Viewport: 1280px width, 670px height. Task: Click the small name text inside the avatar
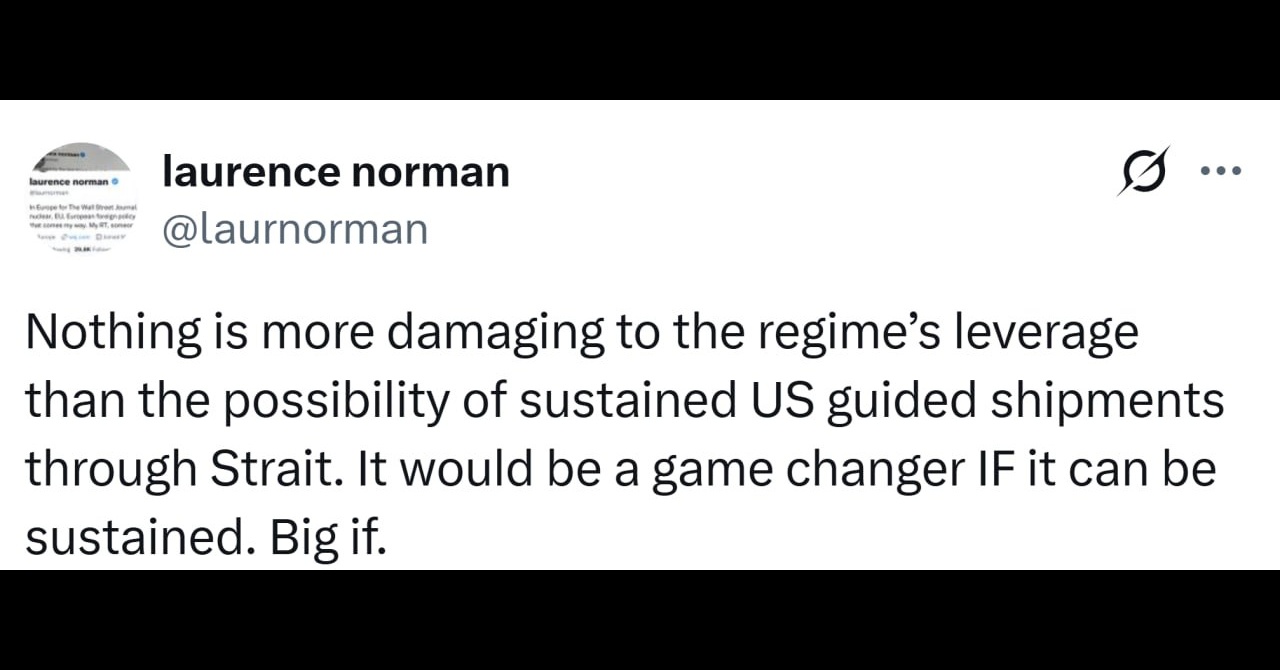[x=68, y=183]
